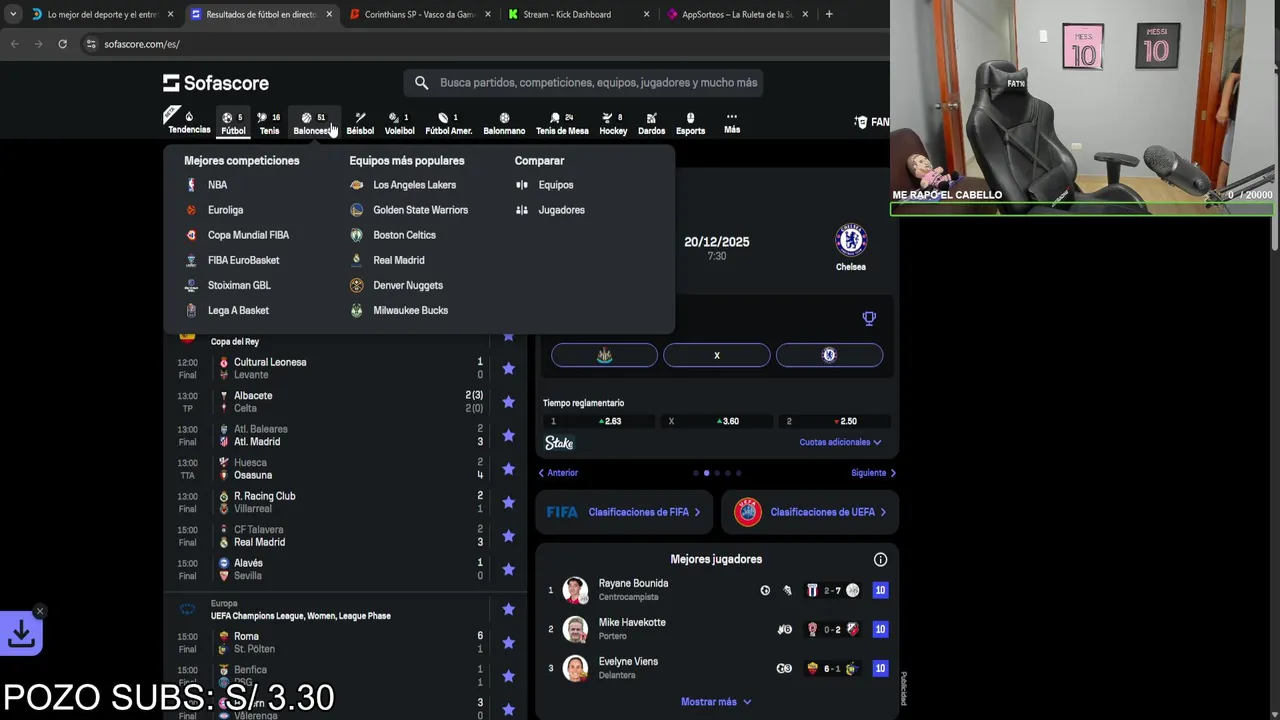Screen dimensions: 1280x720
Task: Click the Mejores jugadores info icon
Action: [880, 560]
